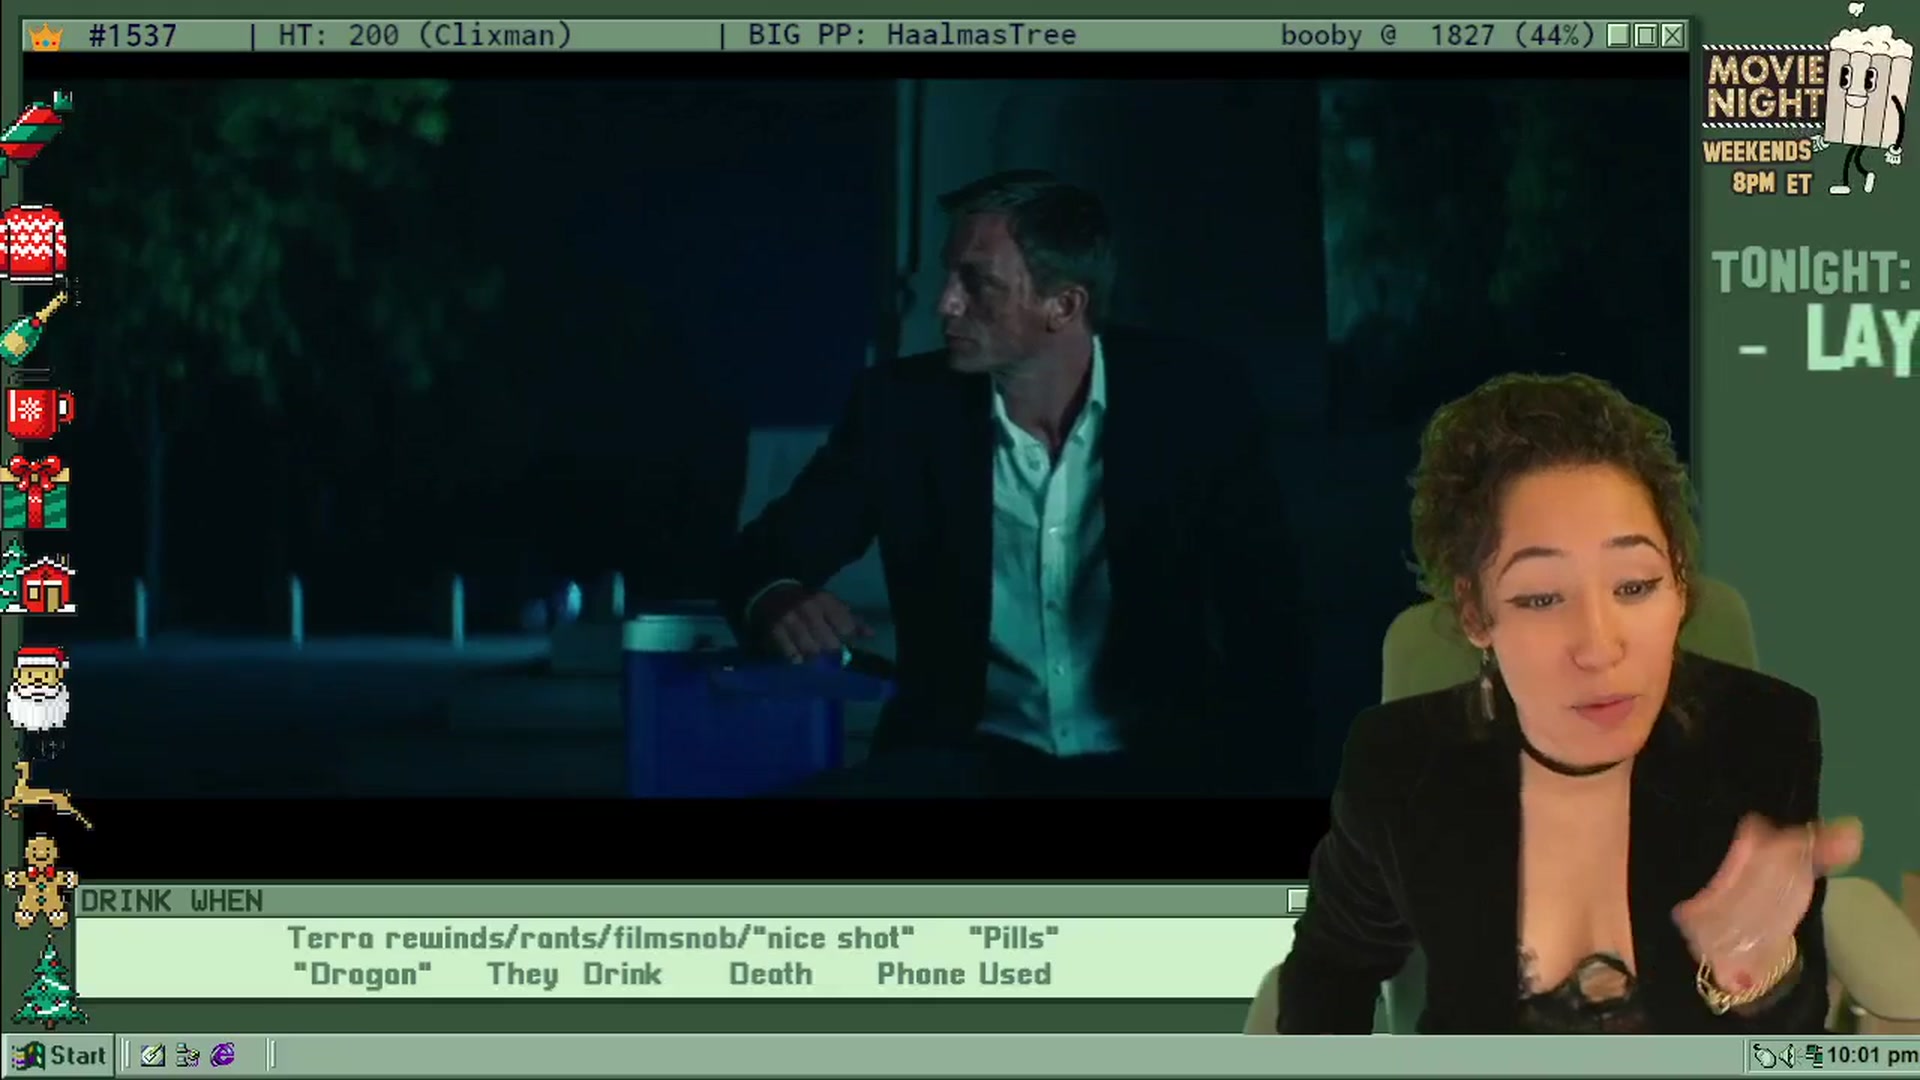The height and width of the screenshot is (1080, 1920).
Task: Click the ugly Christmas sweater icon
Action: tap(33, 243)
